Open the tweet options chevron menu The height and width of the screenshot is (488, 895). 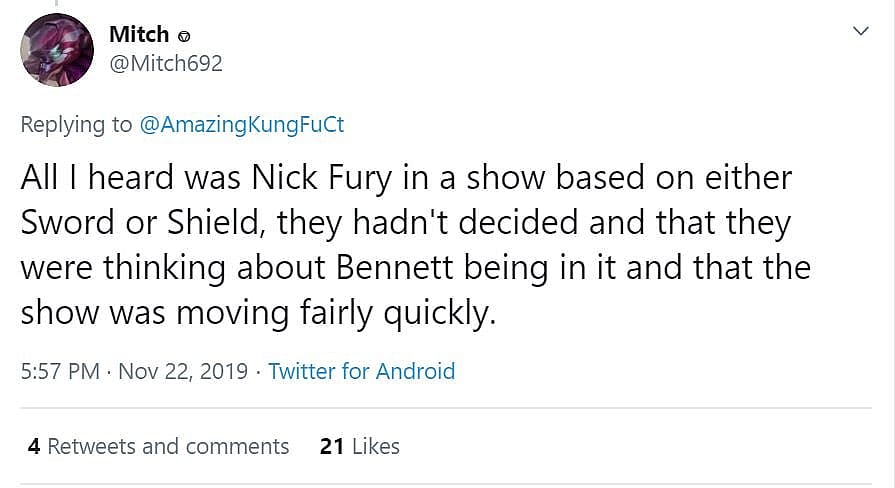point(860,32)
